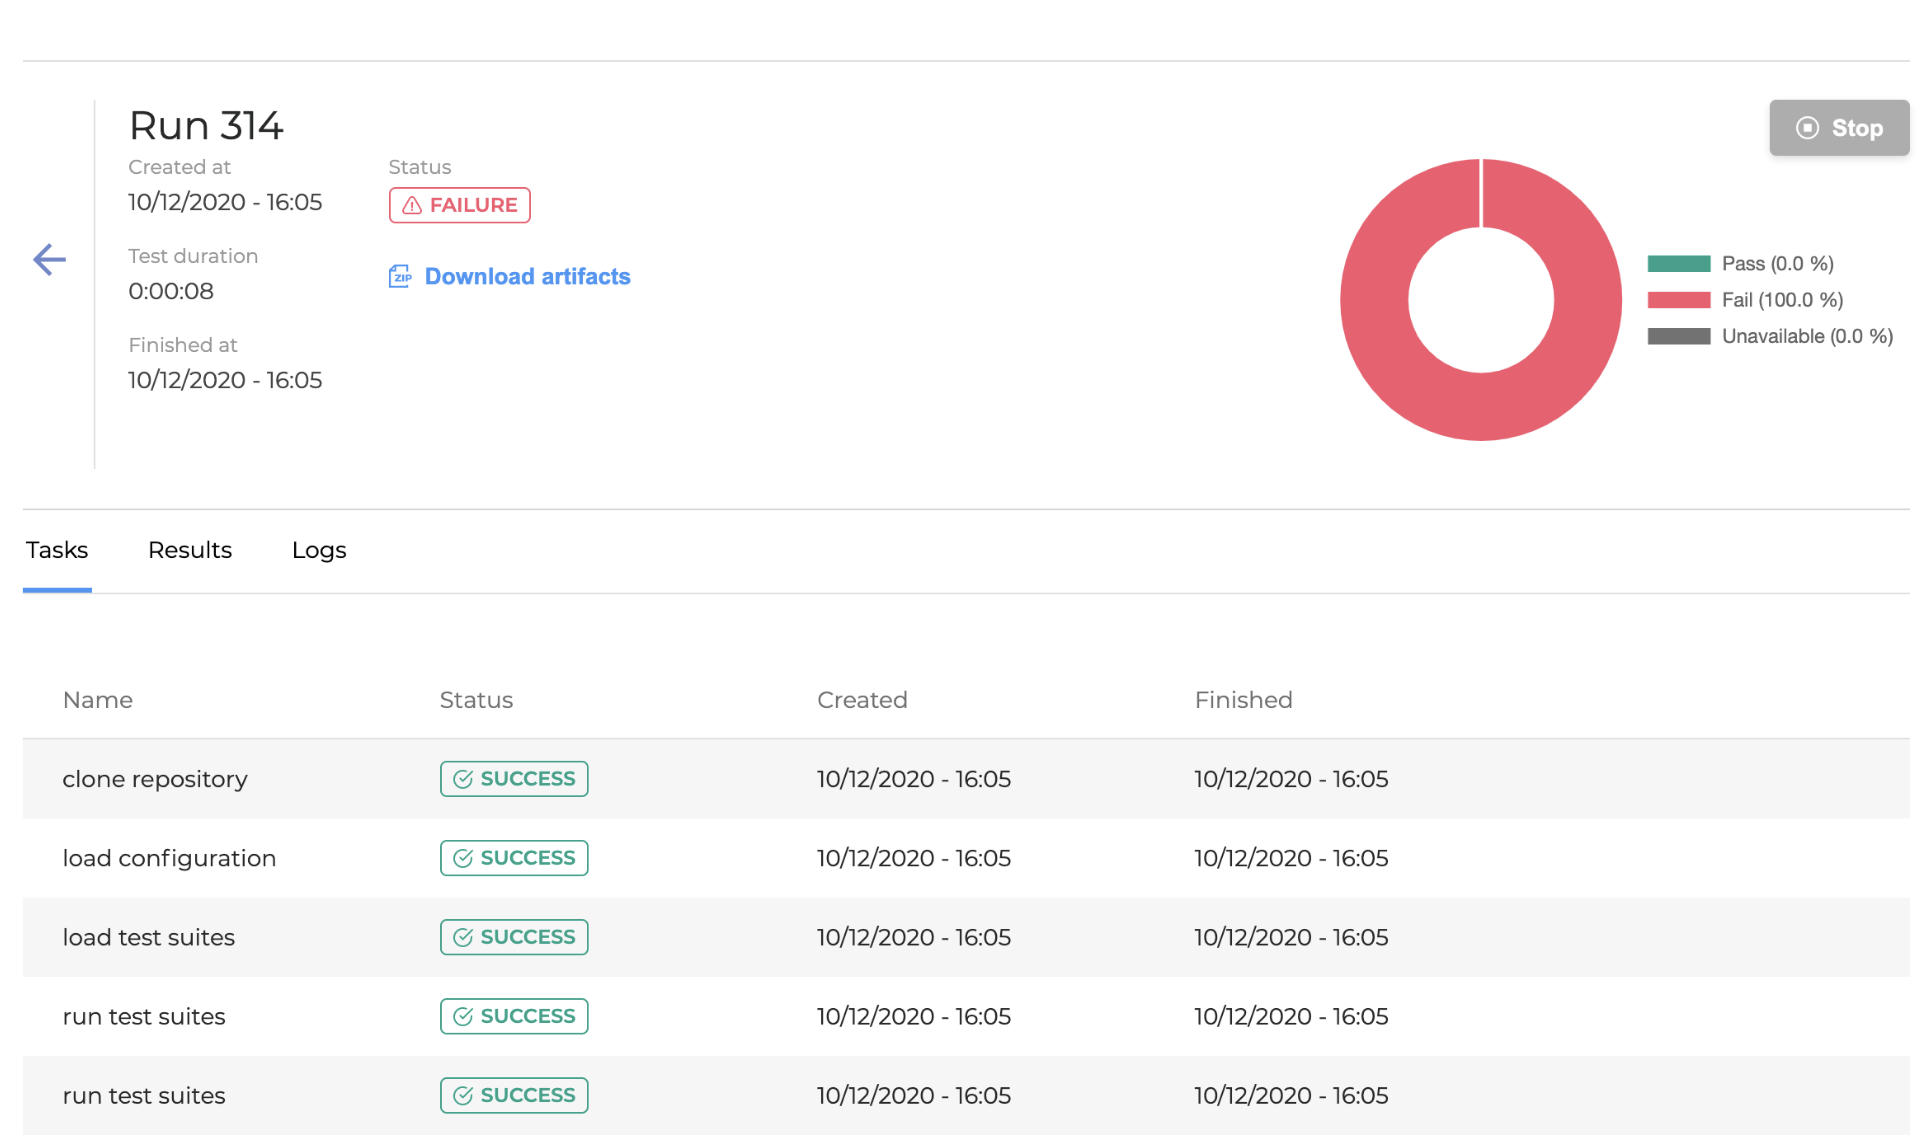
Task: Click the back arrow icon
Action: pos(49,260)
